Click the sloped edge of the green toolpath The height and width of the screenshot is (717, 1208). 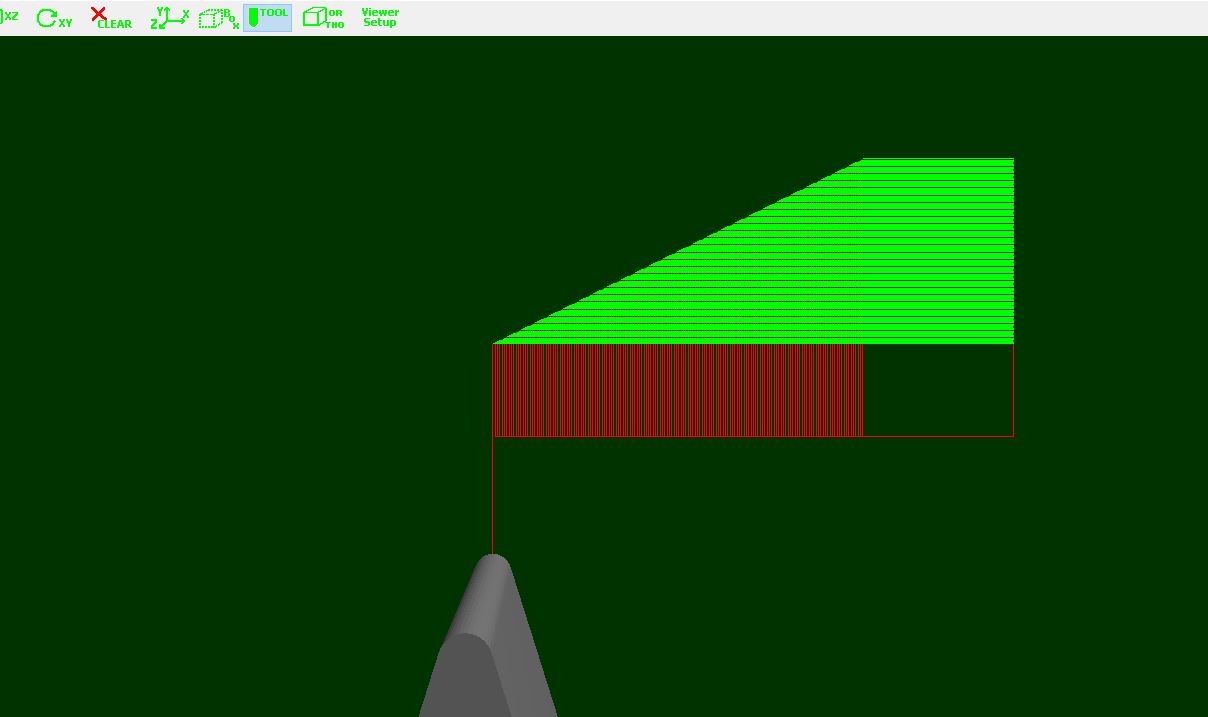point(680,250)
